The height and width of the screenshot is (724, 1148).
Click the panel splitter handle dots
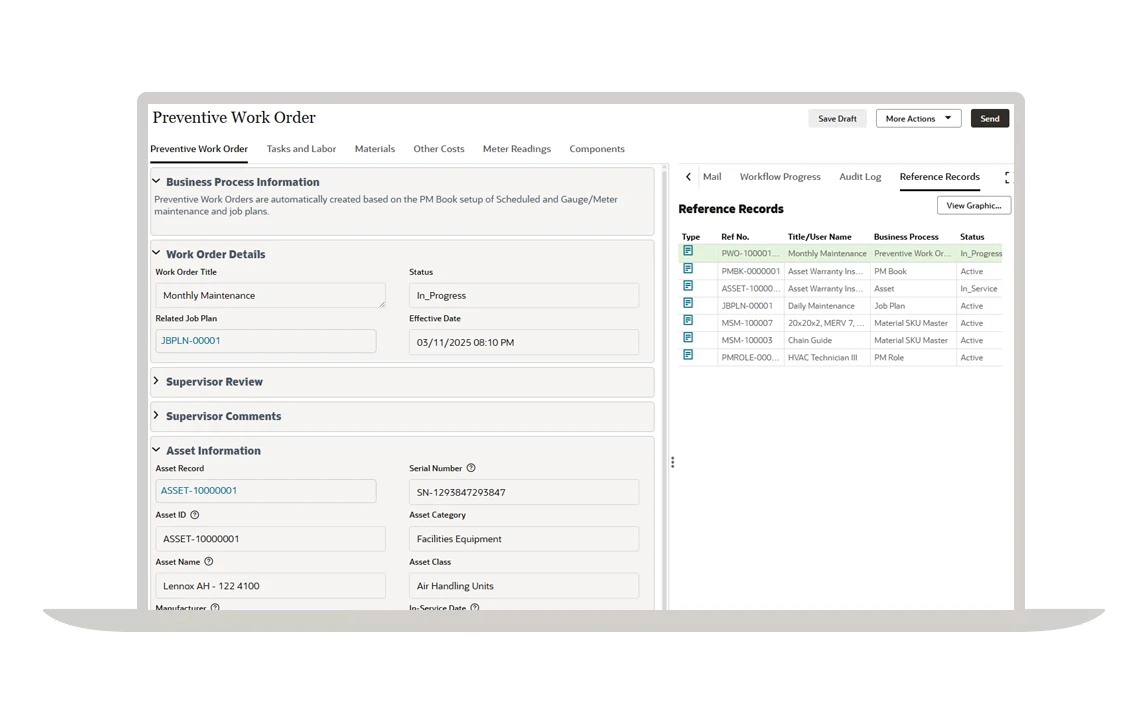(x=672, y=462)
